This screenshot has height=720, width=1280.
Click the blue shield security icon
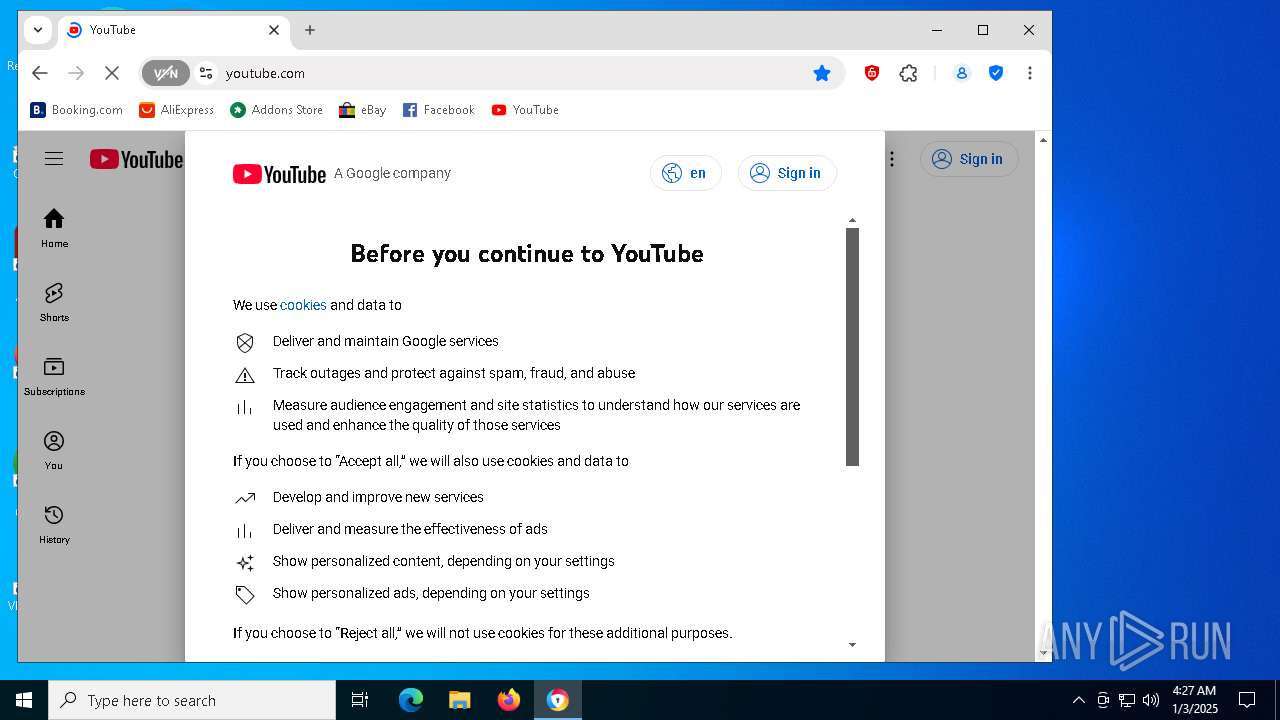click(996, 73)
